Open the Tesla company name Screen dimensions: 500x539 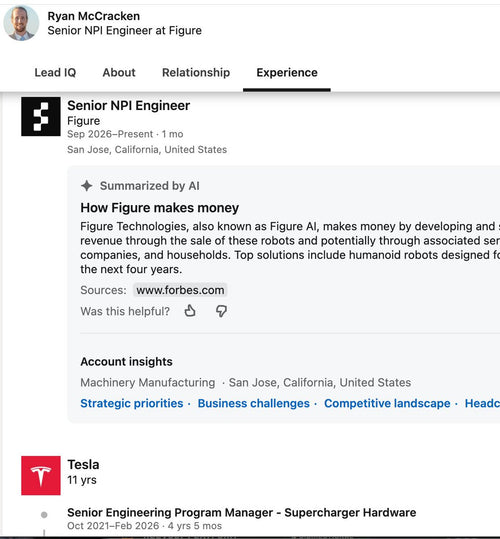(83, 465)
